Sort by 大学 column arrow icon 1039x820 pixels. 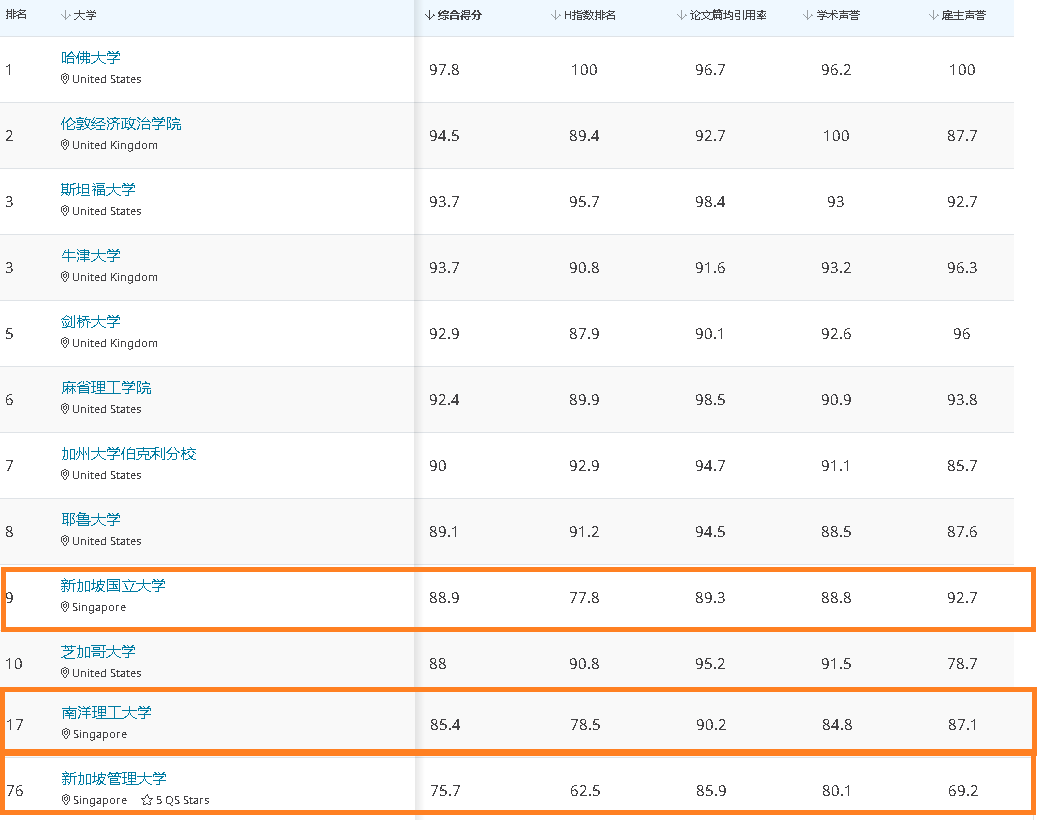[x=66, y=15]
